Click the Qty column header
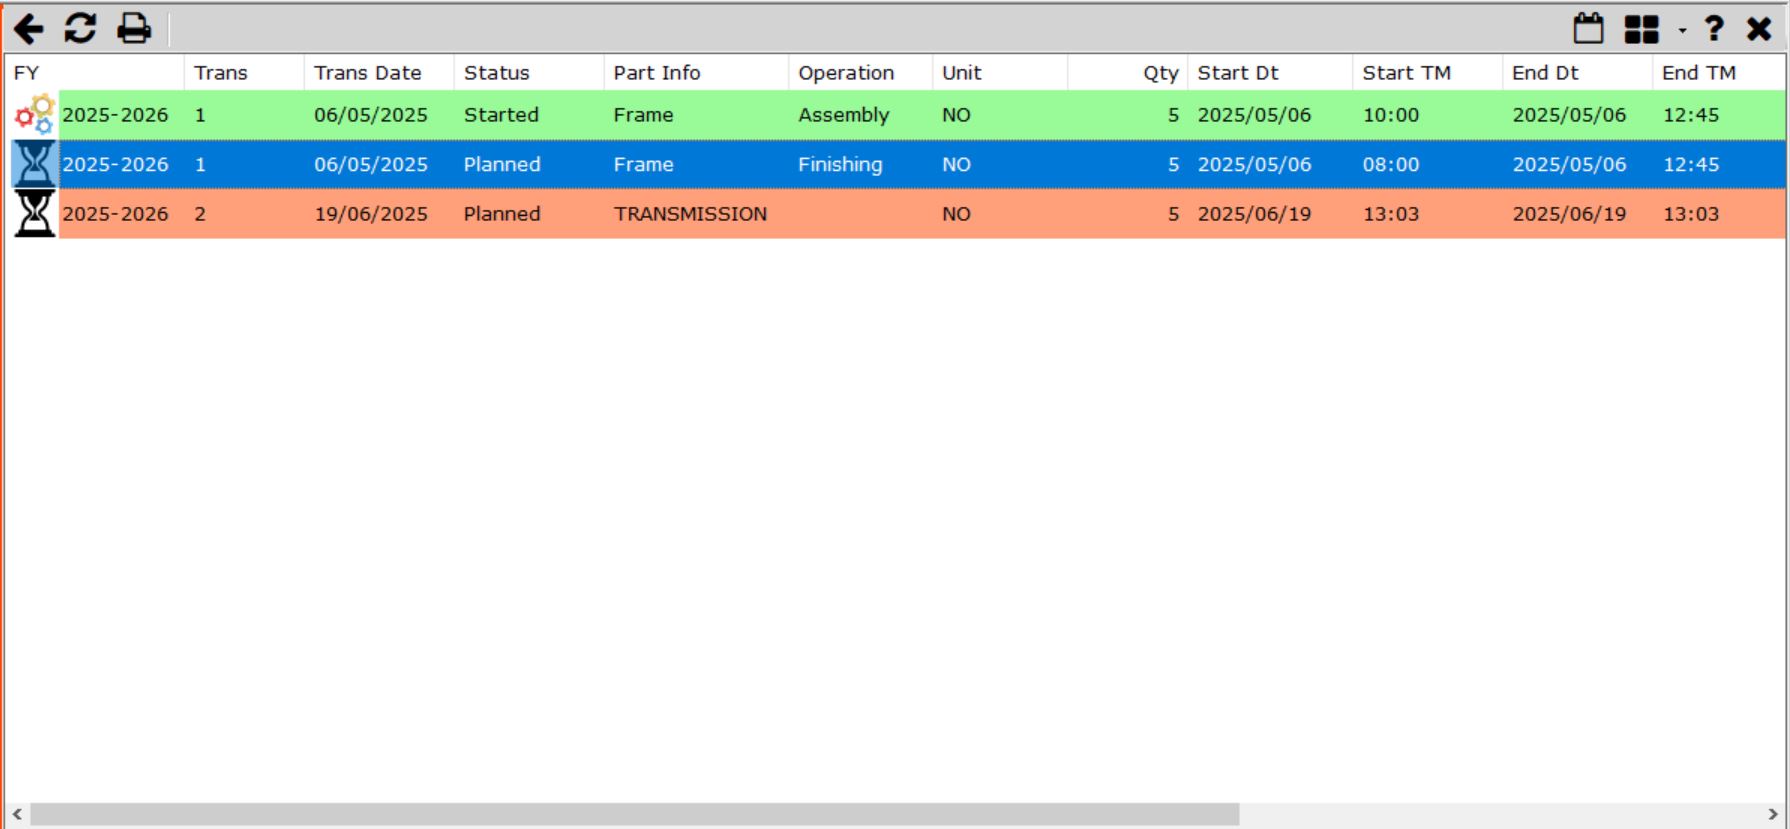1790x829 pixels. pos(1160,73)
